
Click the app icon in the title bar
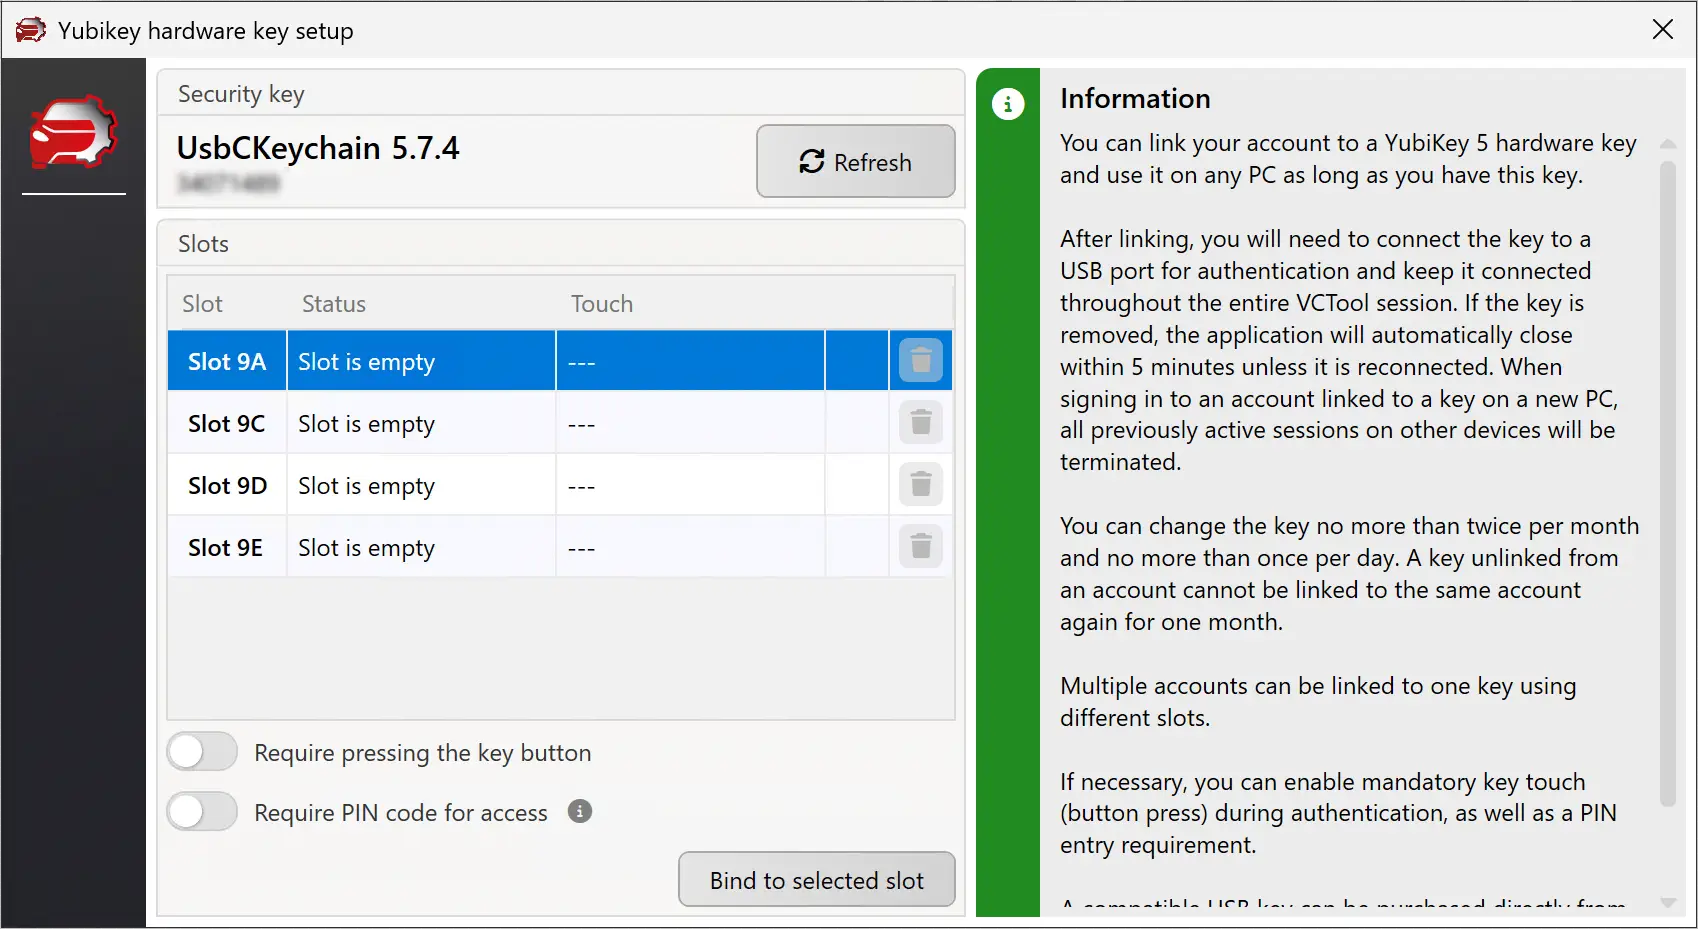coord(30,30)
